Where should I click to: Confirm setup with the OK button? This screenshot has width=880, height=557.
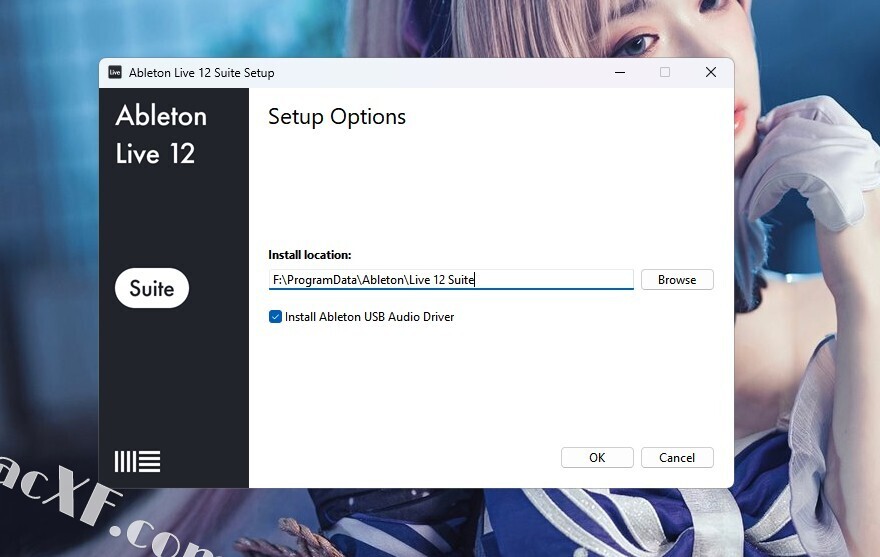point(597,458)
